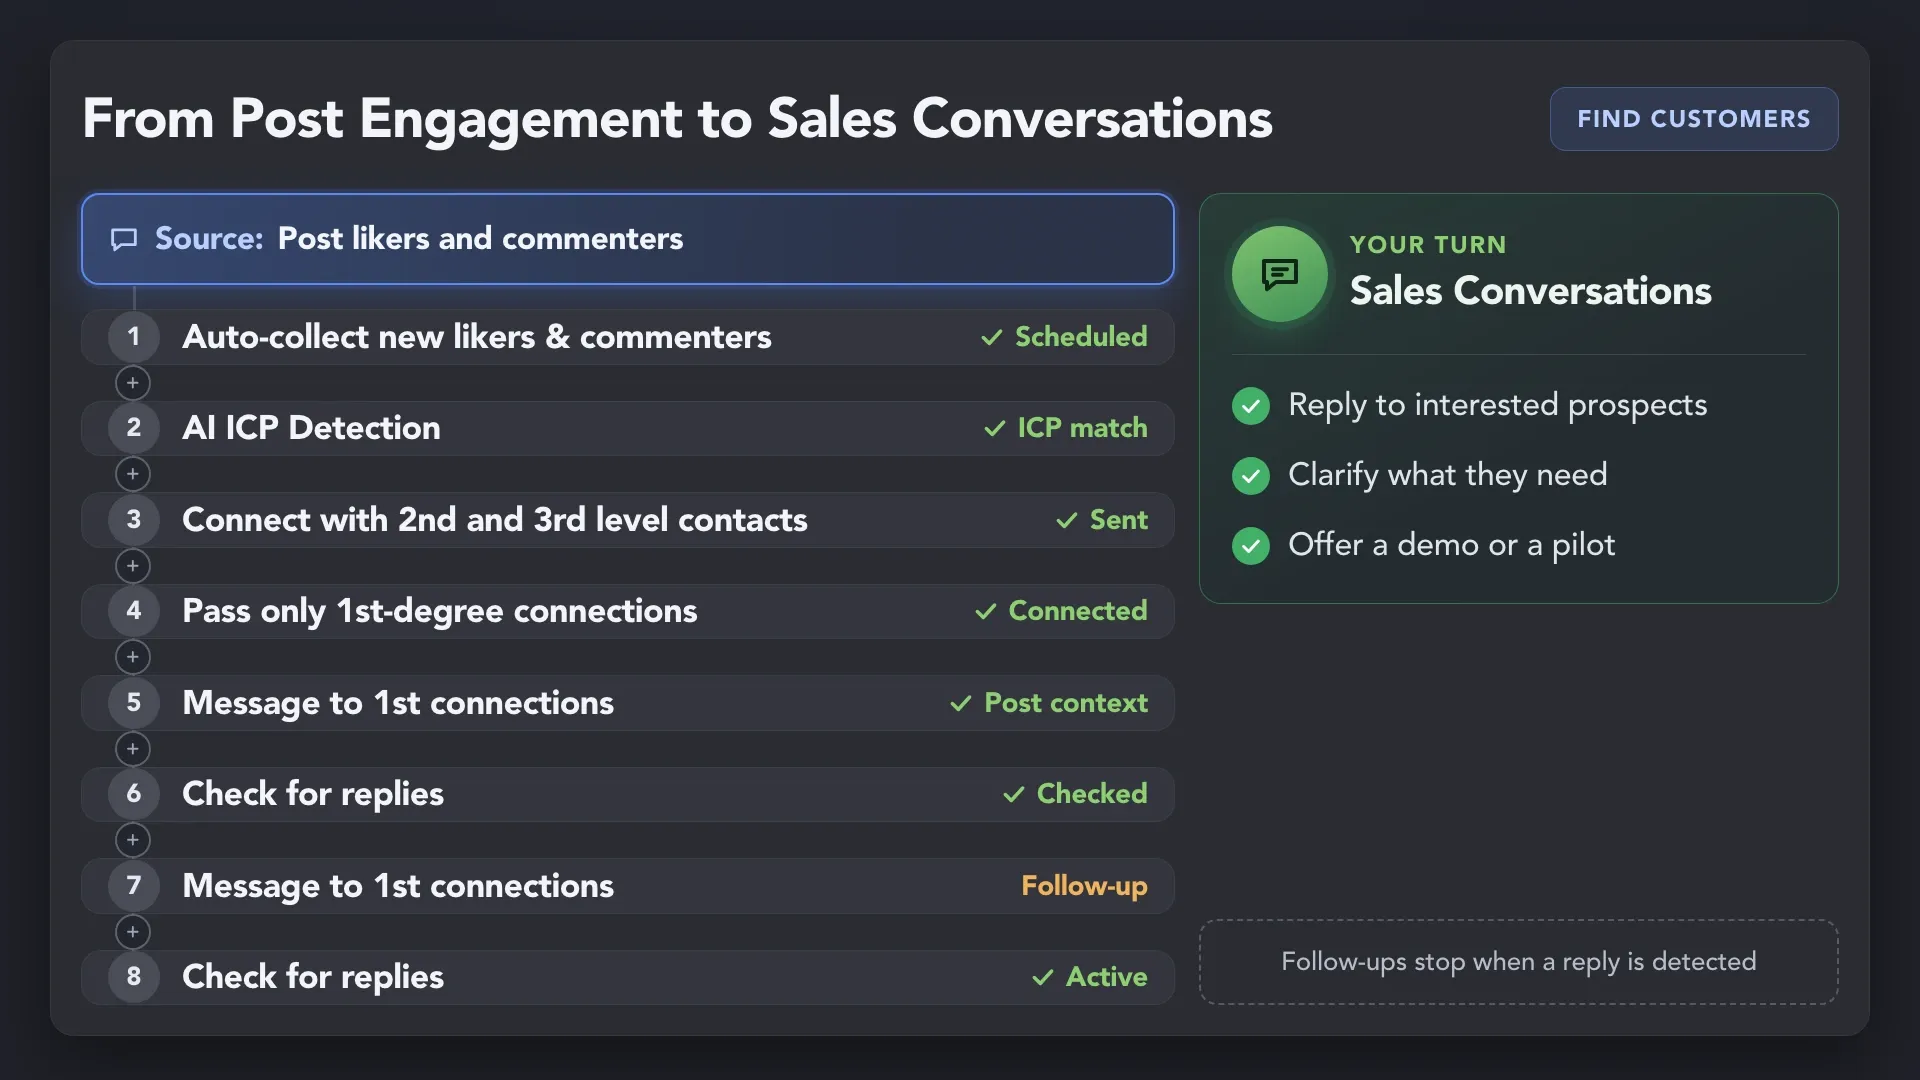The image size is (1920, 1080).
Task: Insert a step below Pass only 1st-degree connections
Action: click(x=133, y=657)
